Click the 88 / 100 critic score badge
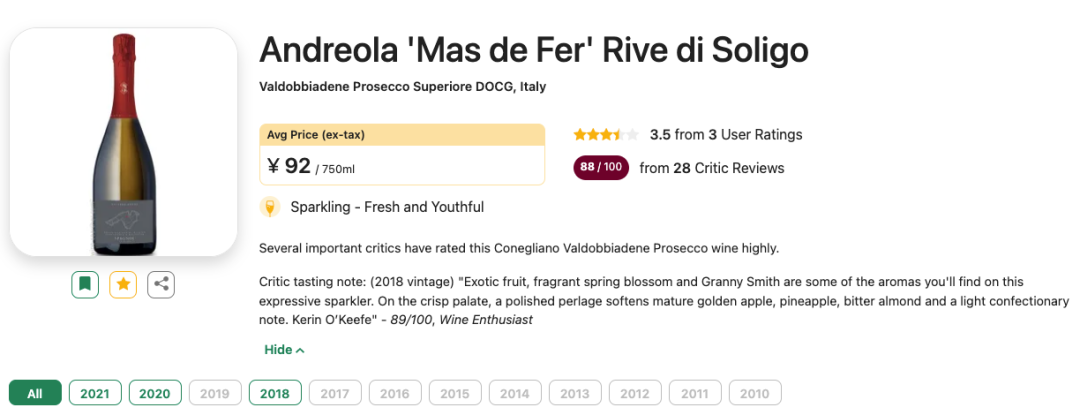 click(601, 168)
